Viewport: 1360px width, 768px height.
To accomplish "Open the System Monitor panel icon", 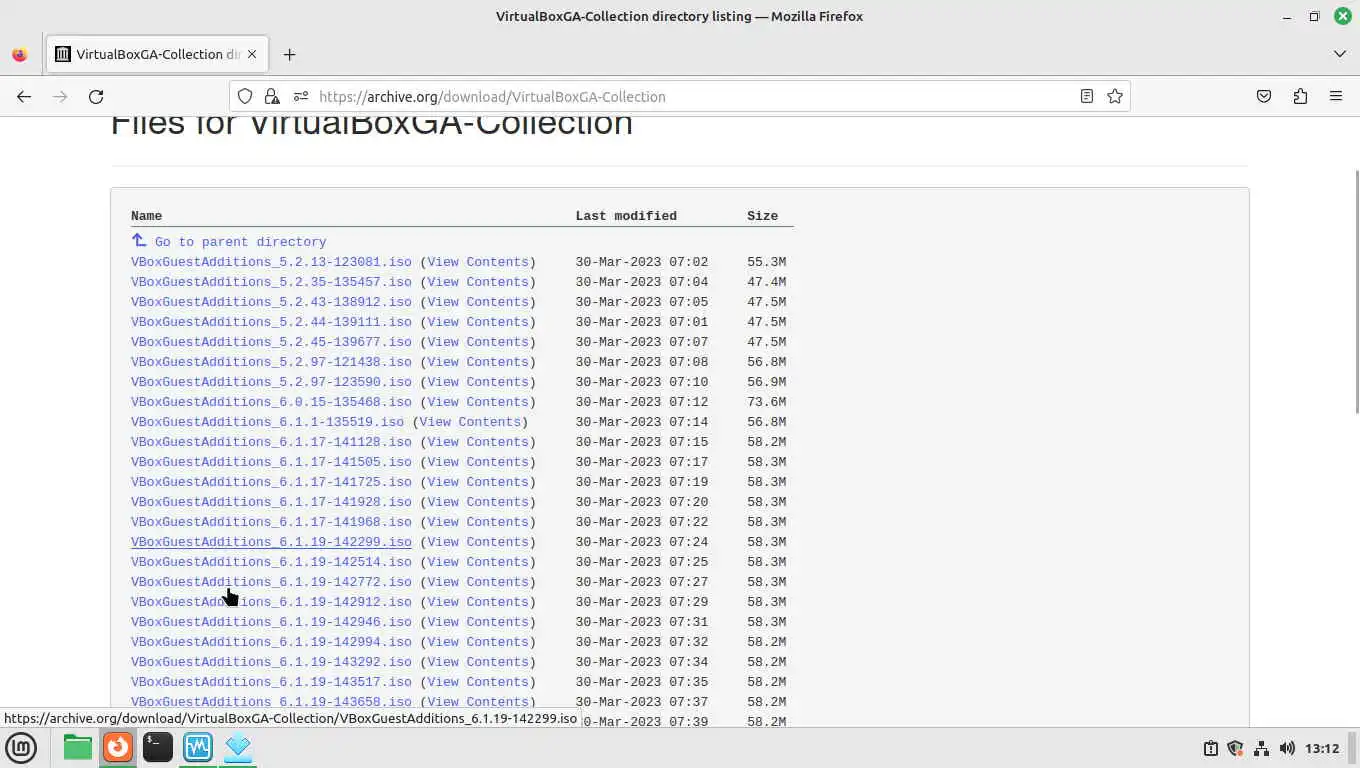I will point(198,747).
